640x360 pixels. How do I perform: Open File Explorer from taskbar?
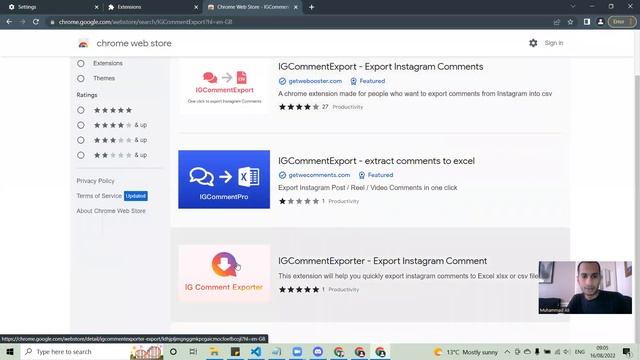tap(214, 352)
